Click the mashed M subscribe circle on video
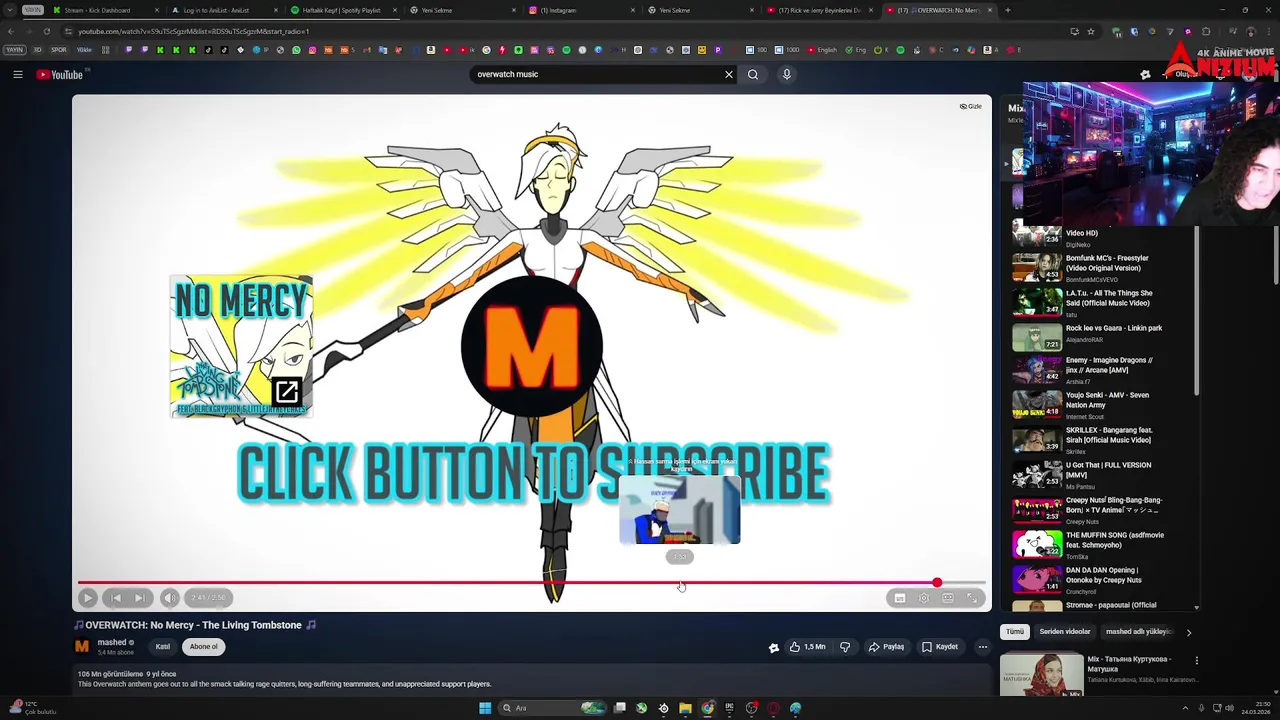 (x=531, y=346)
